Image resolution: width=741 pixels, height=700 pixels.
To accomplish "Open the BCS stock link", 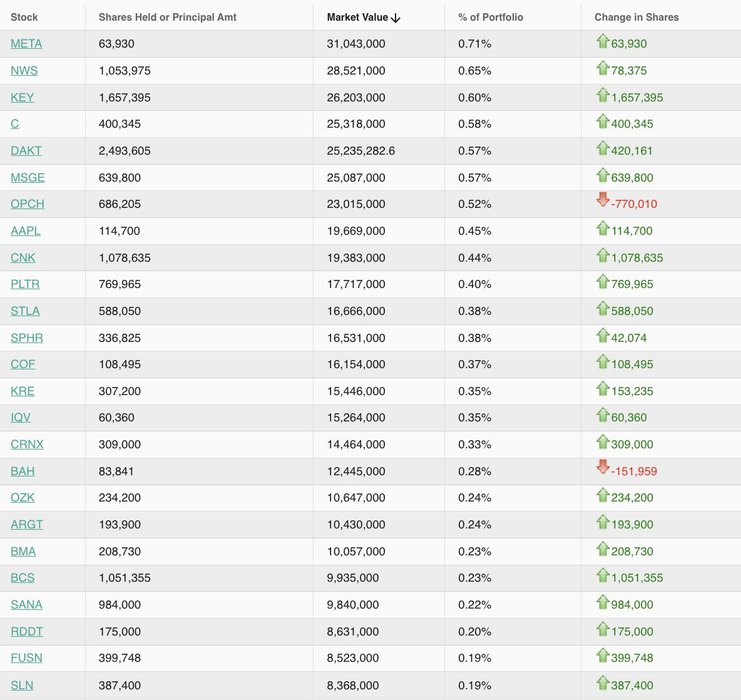I will [x=22, y=578].
